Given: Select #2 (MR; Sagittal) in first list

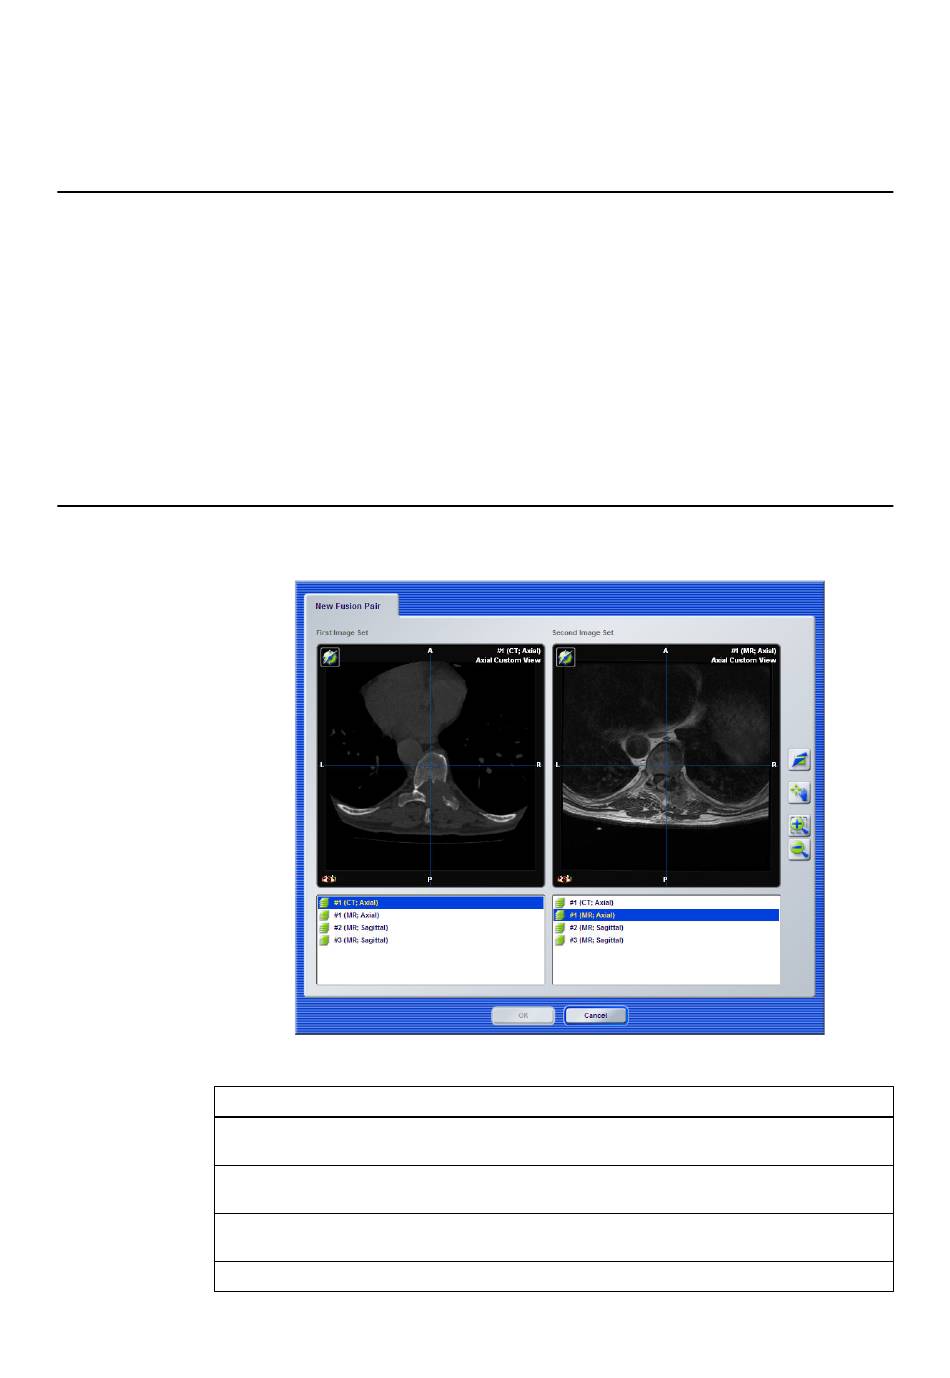Looking at the screenshot, I should point(430,927).
